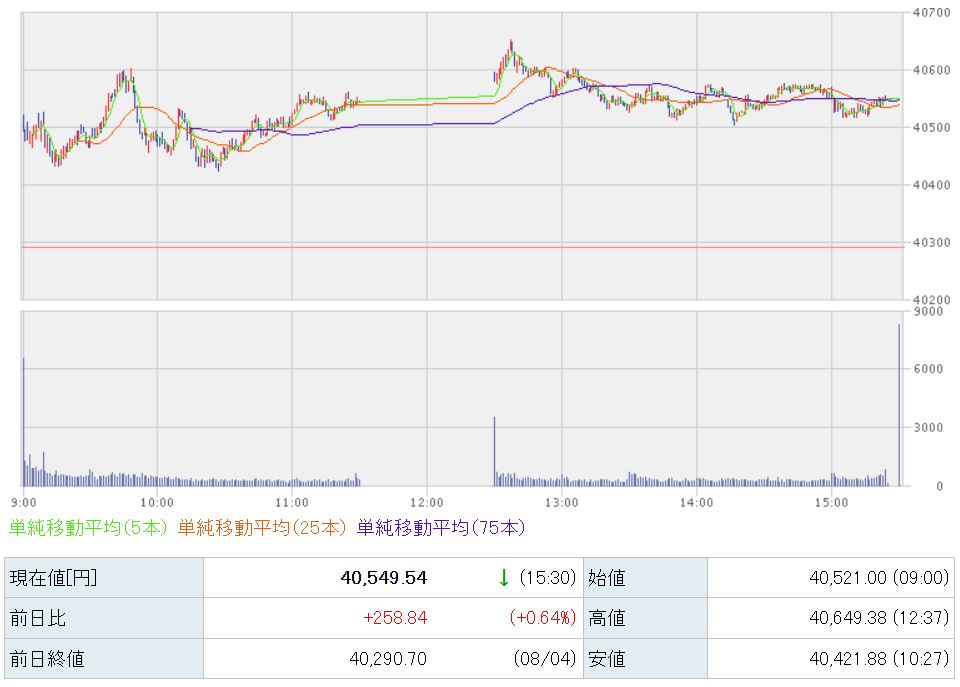Screen dimensions: 960x687
Task: Click the 安値 value 40,421.88 (10:27)
Action: [879, 659]
